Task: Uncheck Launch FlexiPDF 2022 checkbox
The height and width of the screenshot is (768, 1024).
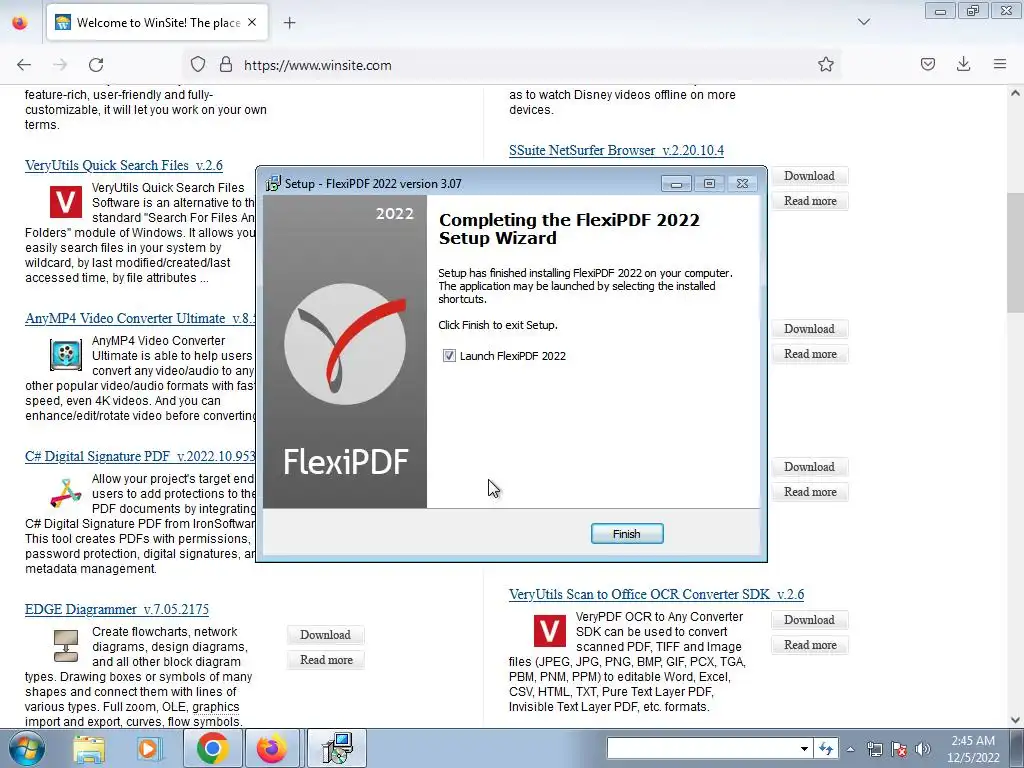Action: click(449, 356)
